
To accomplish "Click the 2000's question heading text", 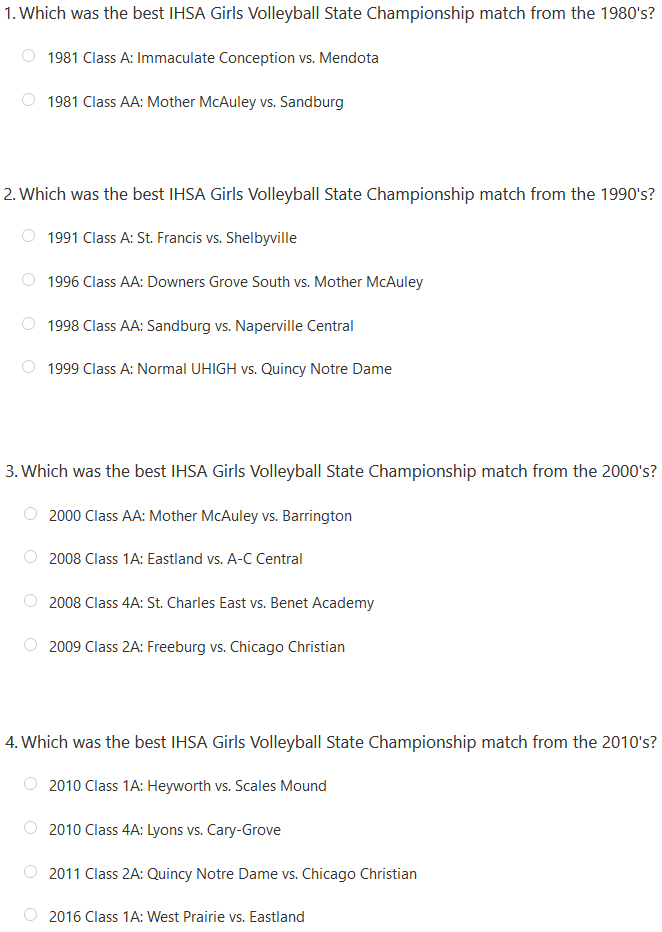I will pos(331,471).
